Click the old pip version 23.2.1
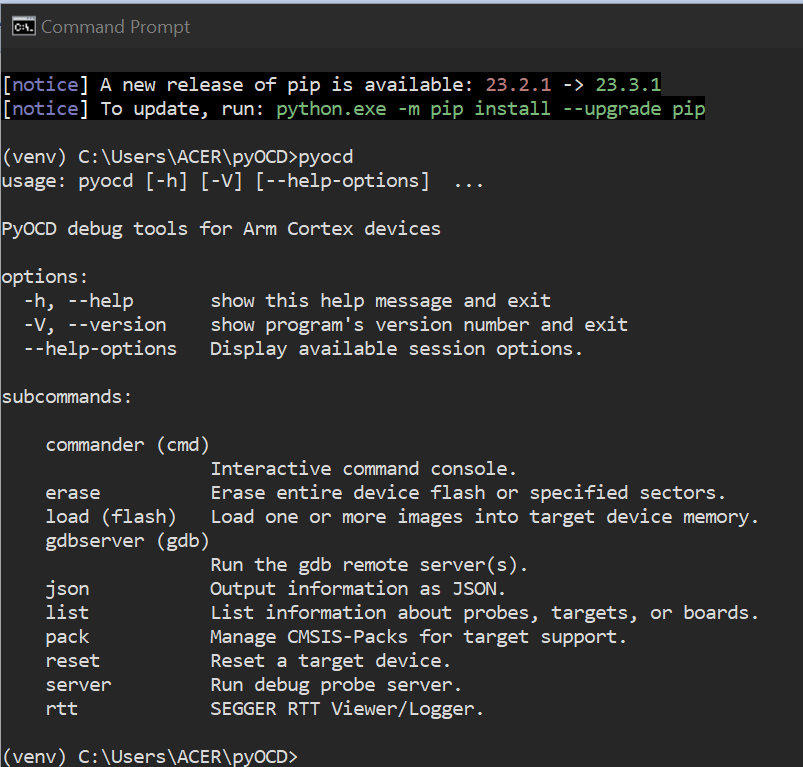Image resolution: width=803 pixels, height=767 pixels. click(518, 84)
